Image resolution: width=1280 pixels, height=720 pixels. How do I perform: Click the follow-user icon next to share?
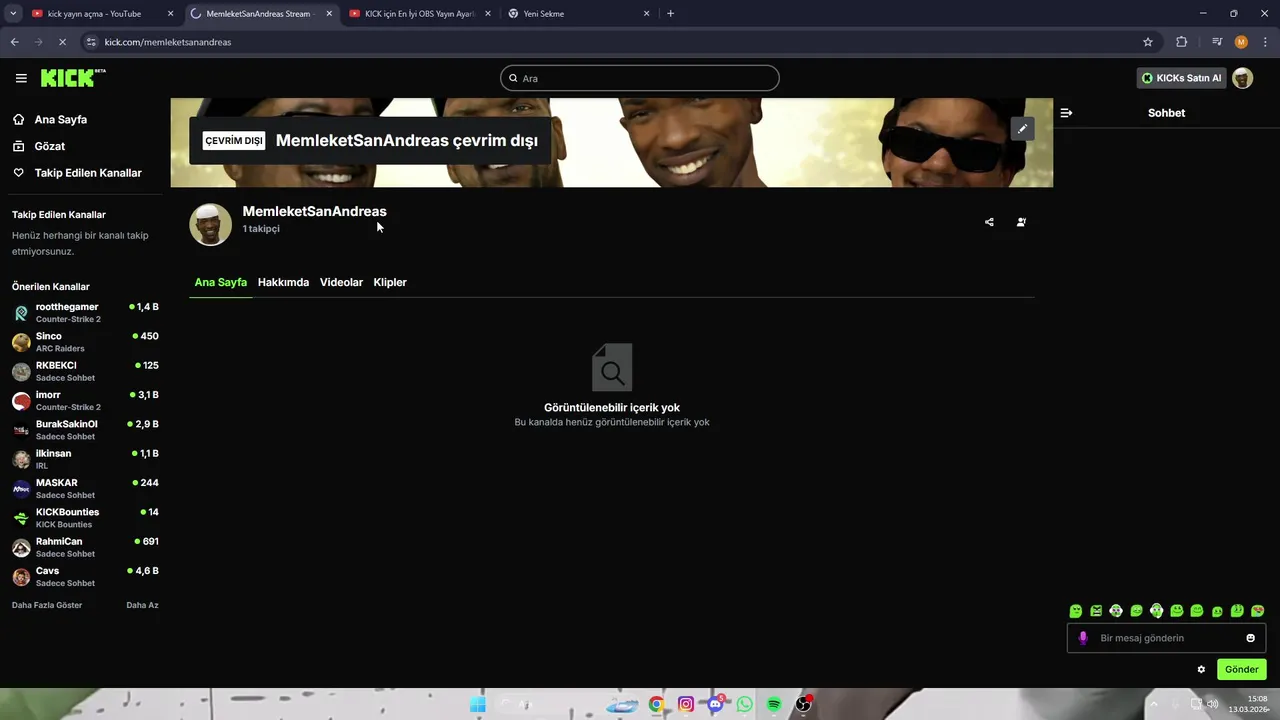click(x=1021, y=222)
